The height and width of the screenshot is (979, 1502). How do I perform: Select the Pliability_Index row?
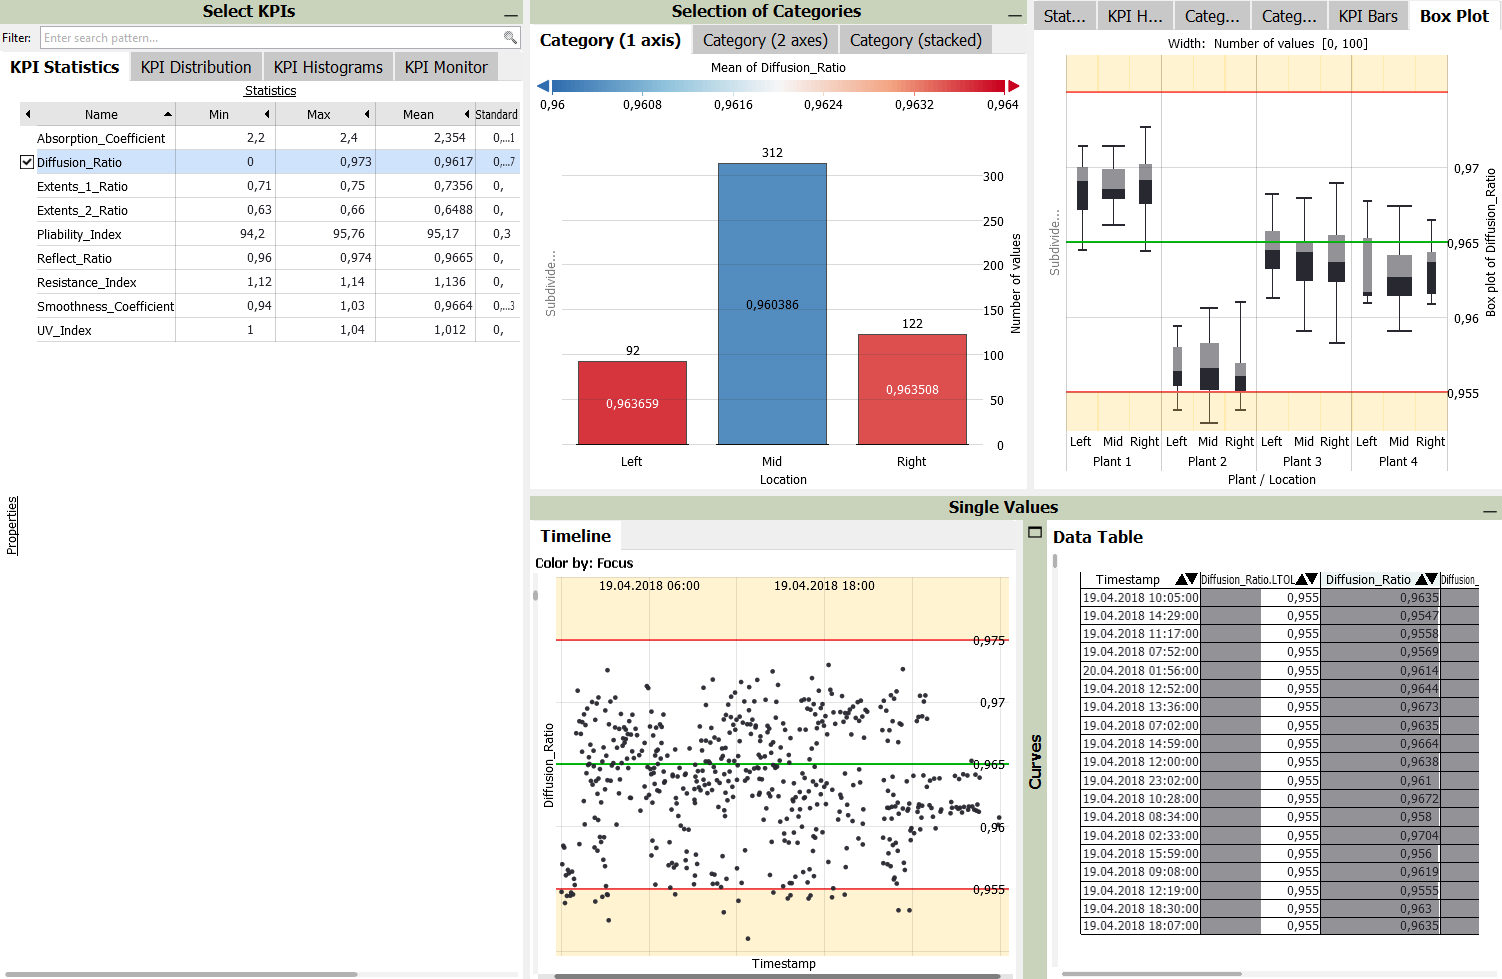[x=79, y=235]
